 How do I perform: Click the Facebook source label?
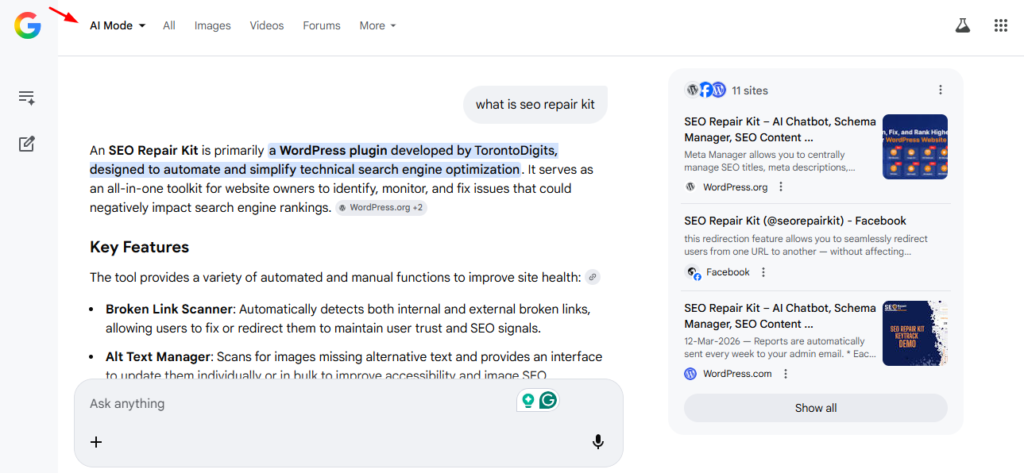point(728,272)
